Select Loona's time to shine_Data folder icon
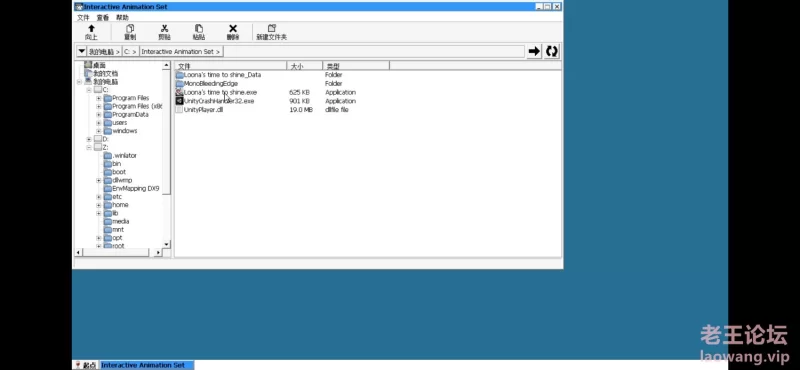This screenshot has width=800, height=370. 179,75
